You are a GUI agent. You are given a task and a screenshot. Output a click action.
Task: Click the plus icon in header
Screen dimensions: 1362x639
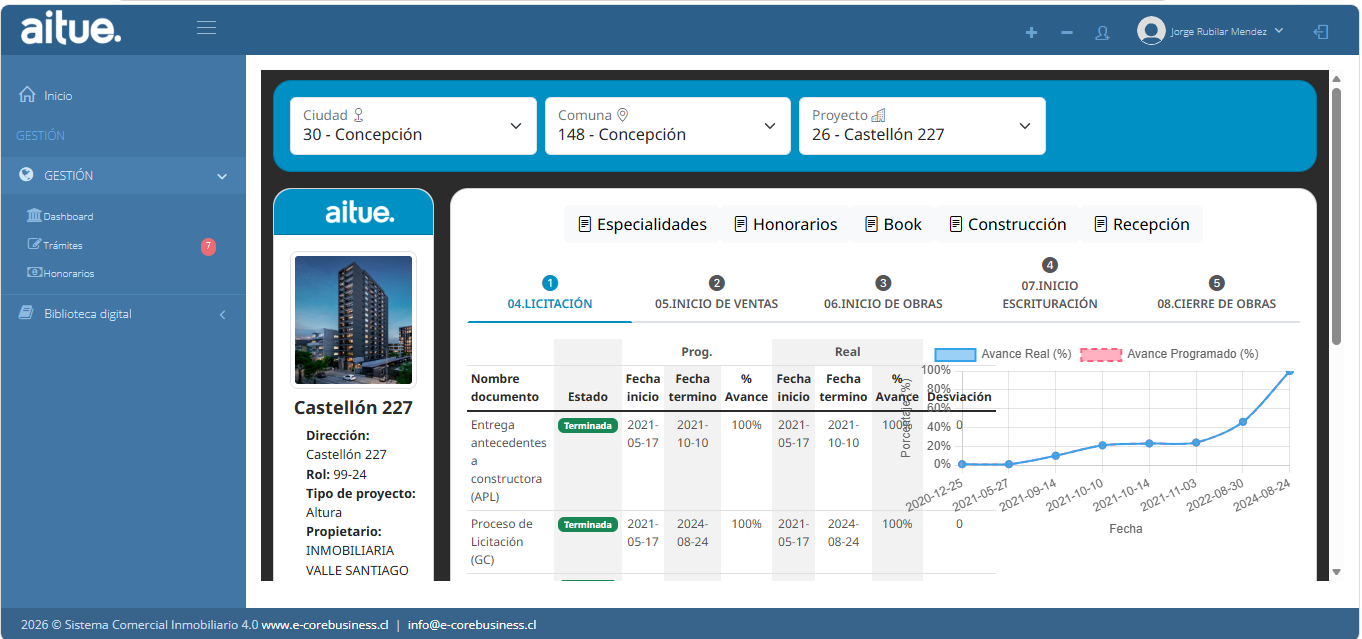click(x=1032, y=33)
